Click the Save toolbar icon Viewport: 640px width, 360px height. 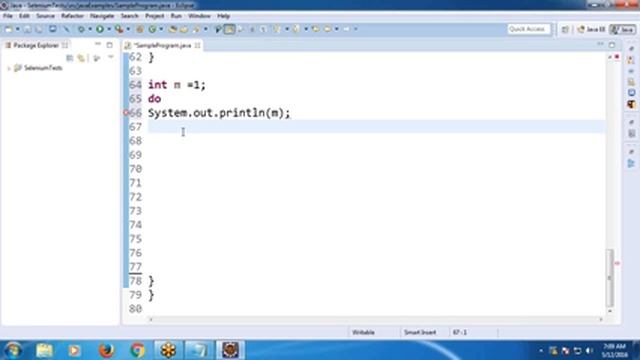pos(27,29)
